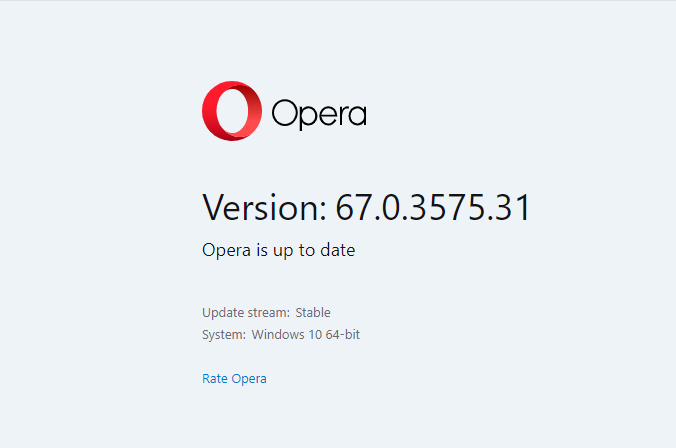Click the white center of the Opera logo
Image resolution: width=676 pixels, height=448 pixels.
[233, 111]
